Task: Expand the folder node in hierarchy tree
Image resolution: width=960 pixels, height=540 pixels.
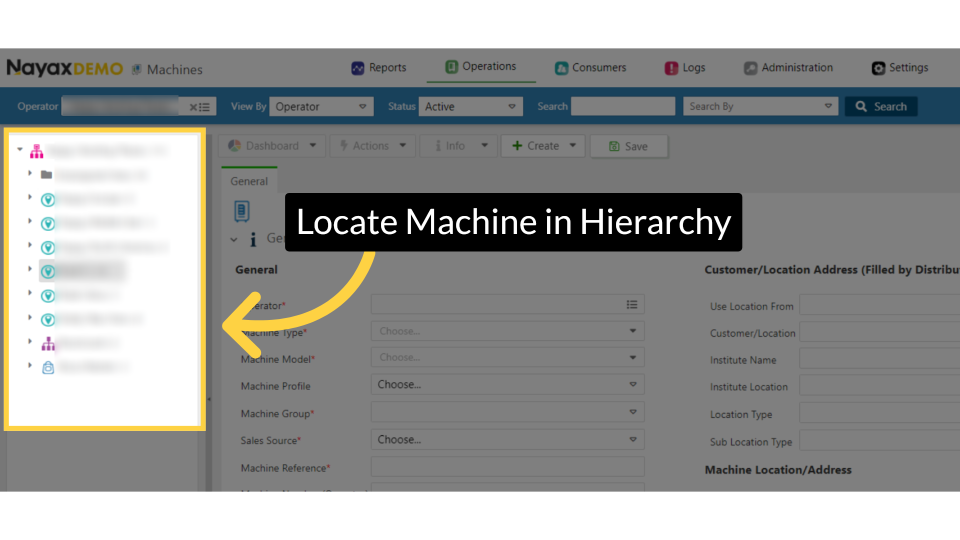Action: pyautogui.click(x=31, y=174)
